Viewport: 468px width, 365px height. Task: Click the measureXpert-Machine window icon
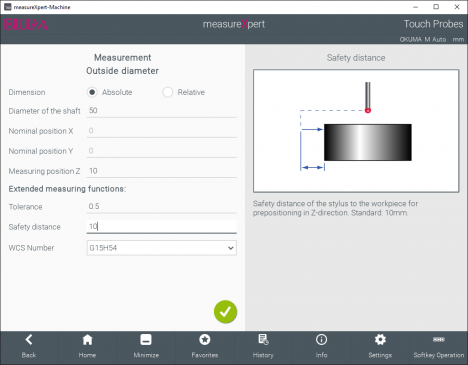coord(7,7)
